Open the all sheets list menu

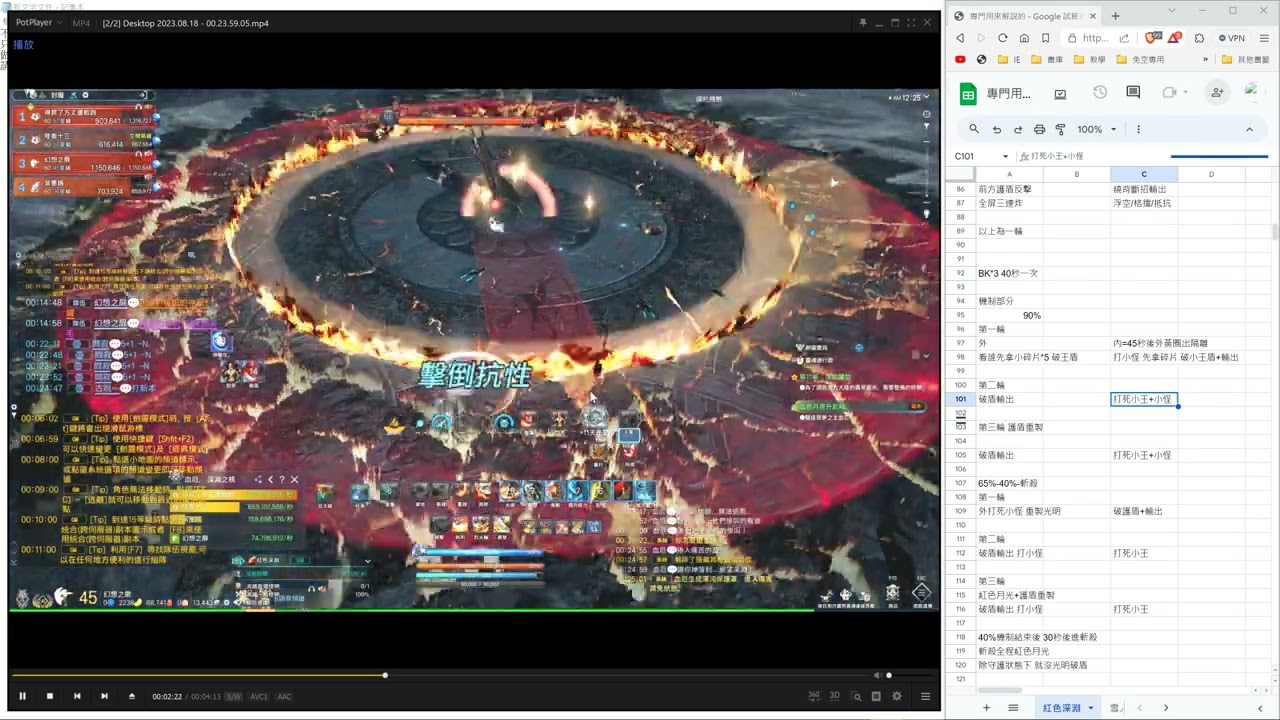pos(1013,708)
